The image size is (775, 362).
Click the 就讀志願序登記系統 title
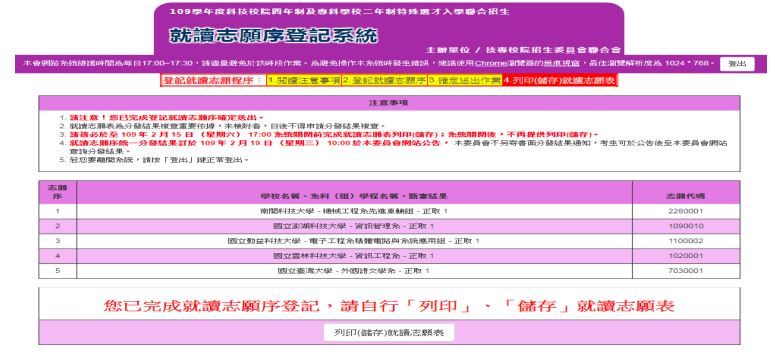pyautogui.click(x=273, y=35)
